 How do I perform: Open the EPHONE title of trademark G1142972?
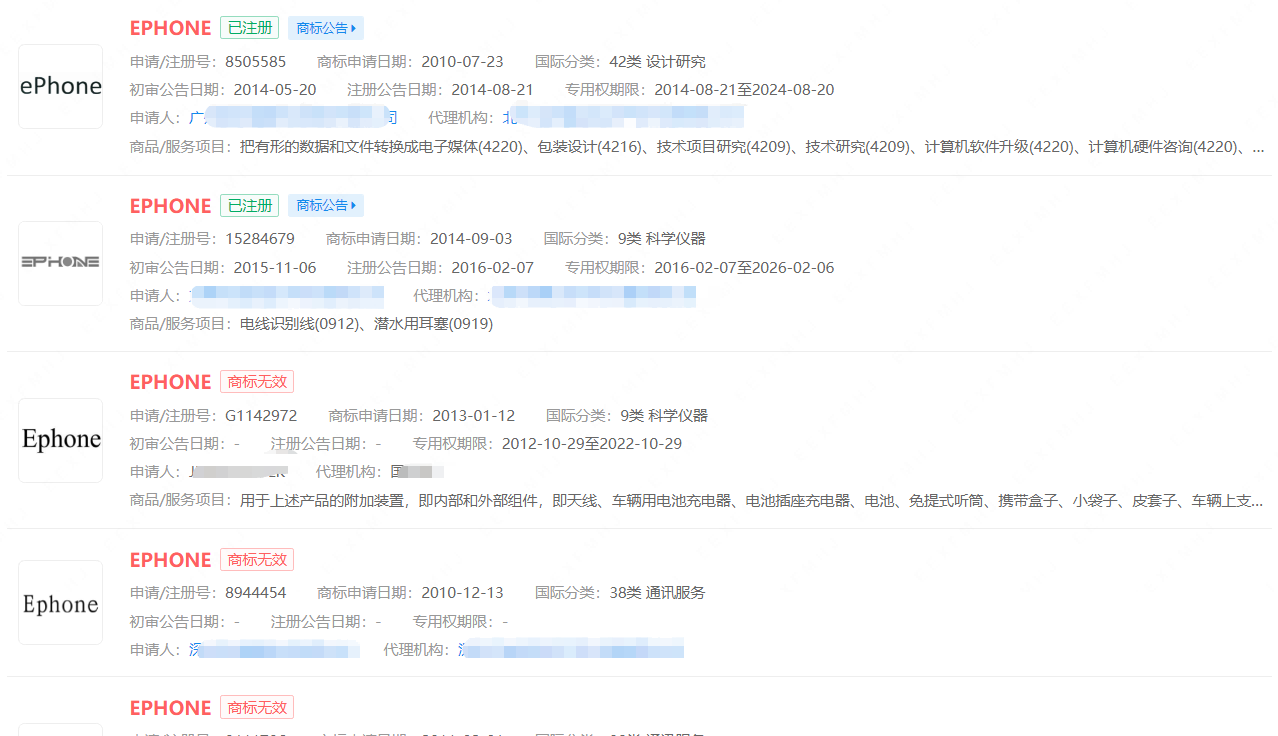[171, 382]
